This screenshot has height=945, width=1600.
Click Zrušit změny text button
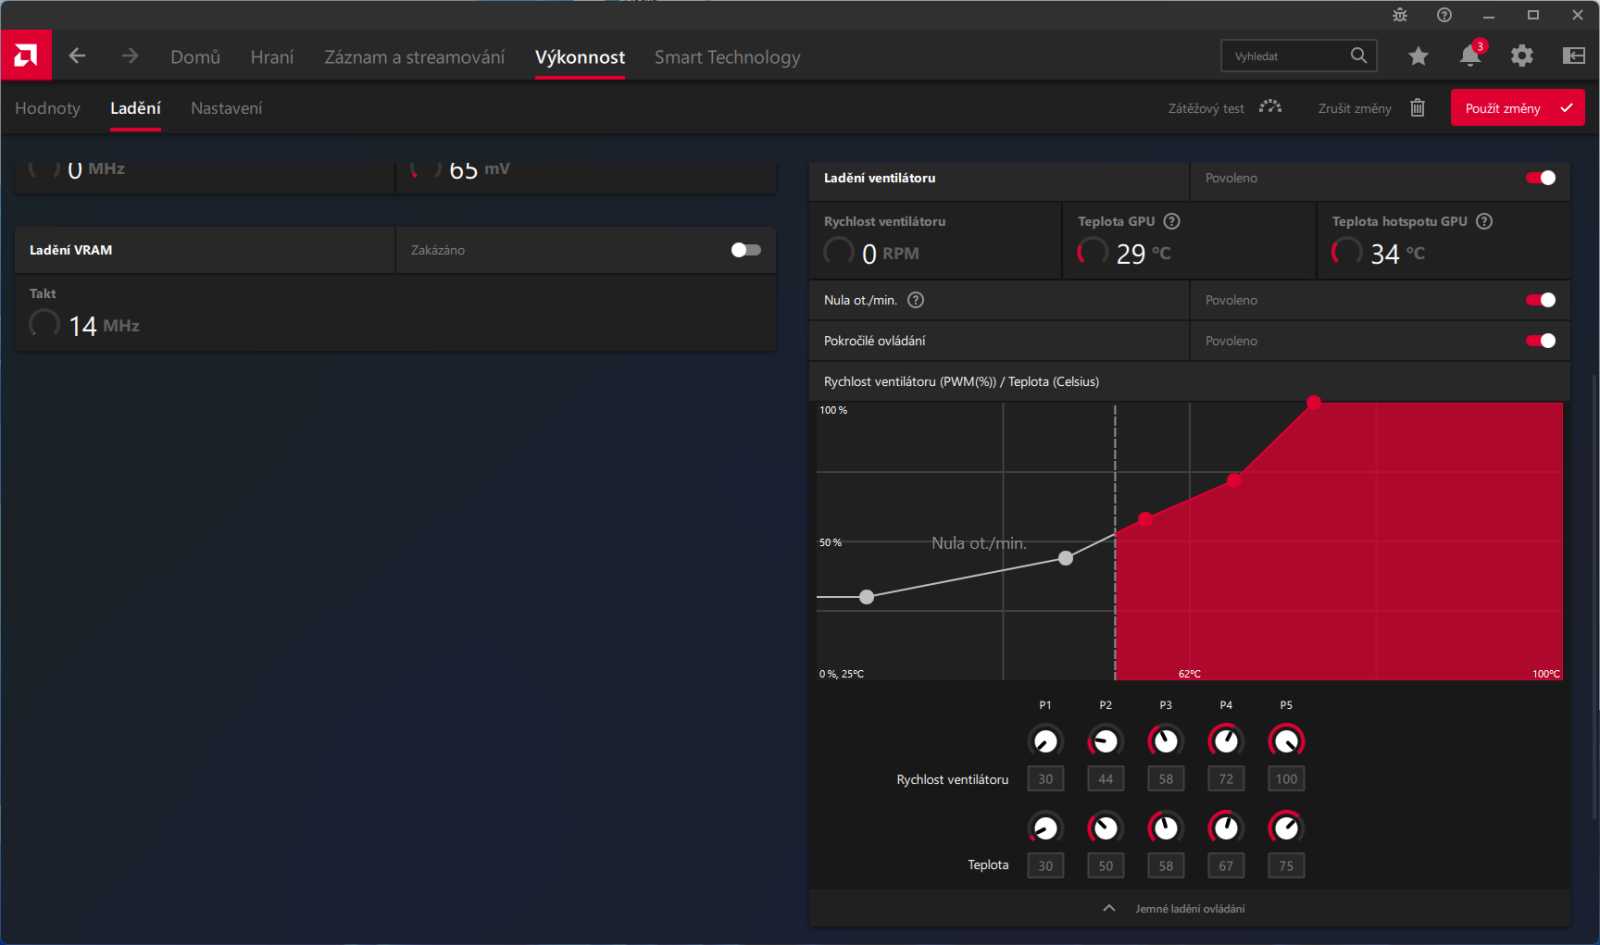(1354, 108)
